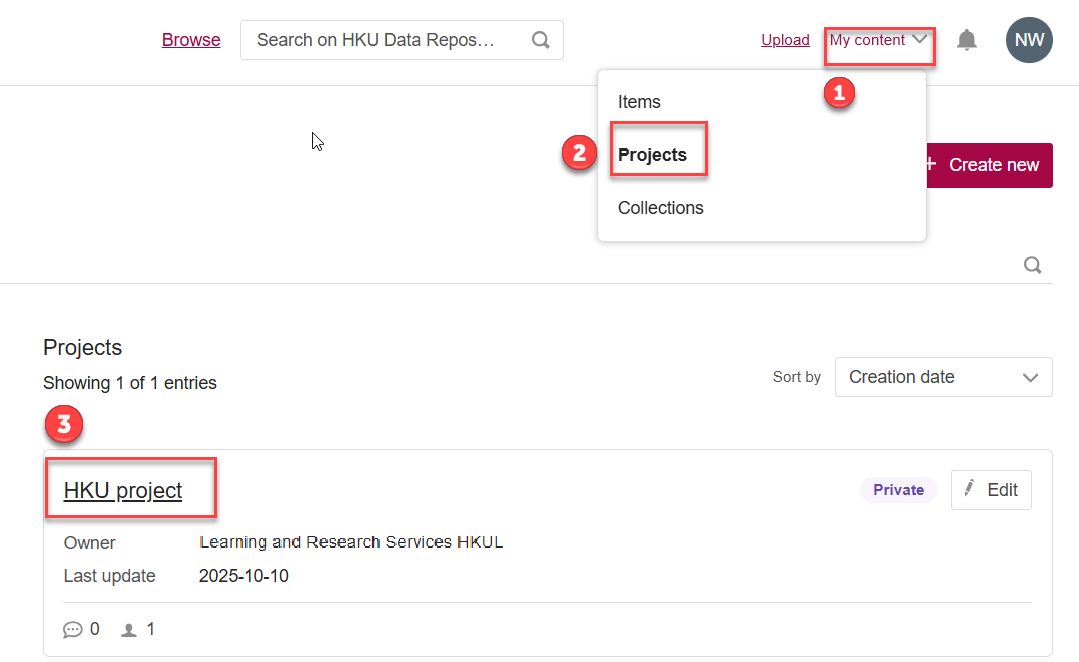Open the Sort by Creation date dropdown

click(943, 377)
